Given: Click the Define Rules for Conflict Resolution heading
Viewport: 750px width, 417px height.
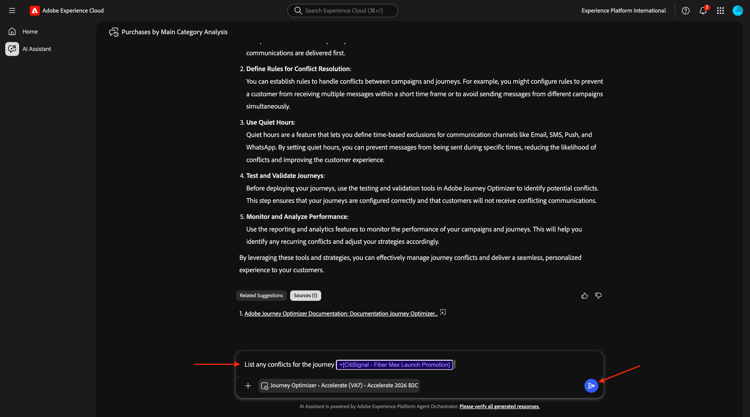Looking at the screenshot, I should [x=298, y=69].
